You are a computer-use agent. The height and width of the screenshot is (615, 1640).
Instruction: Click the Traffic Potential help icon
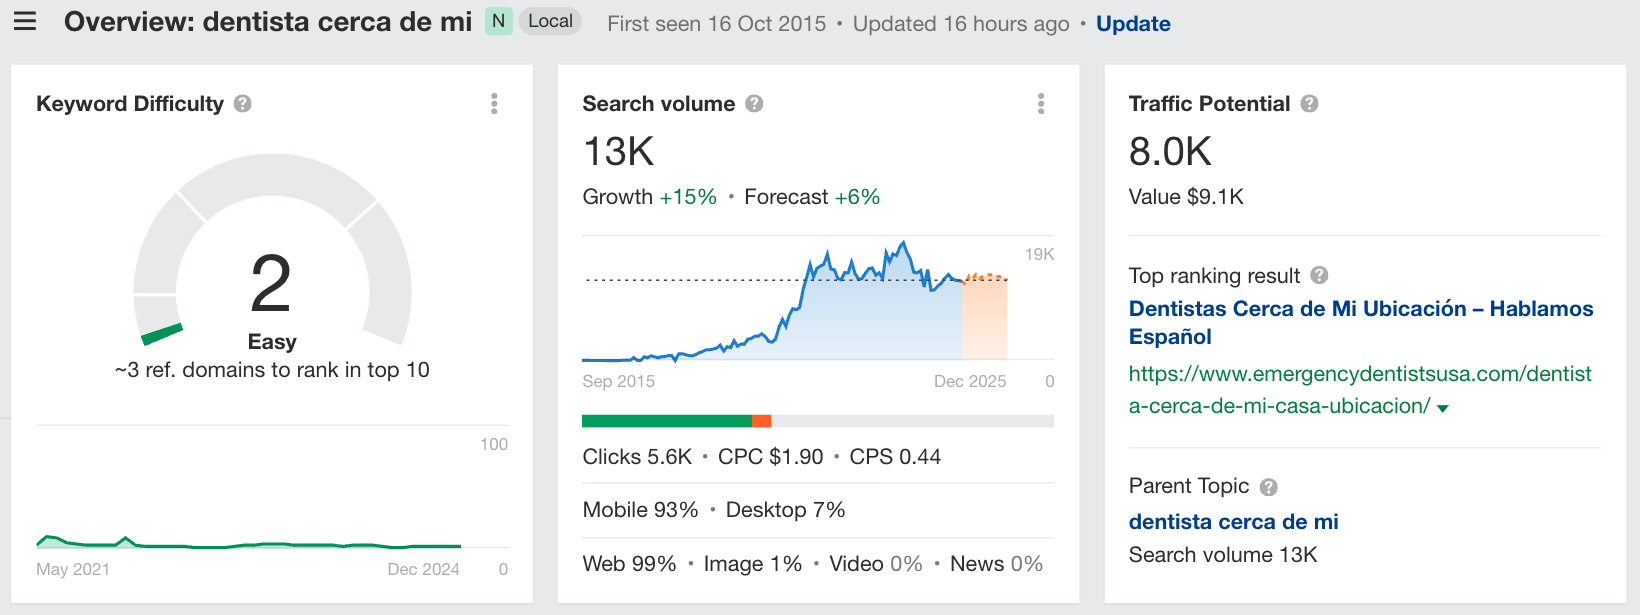click(1309, 104)
